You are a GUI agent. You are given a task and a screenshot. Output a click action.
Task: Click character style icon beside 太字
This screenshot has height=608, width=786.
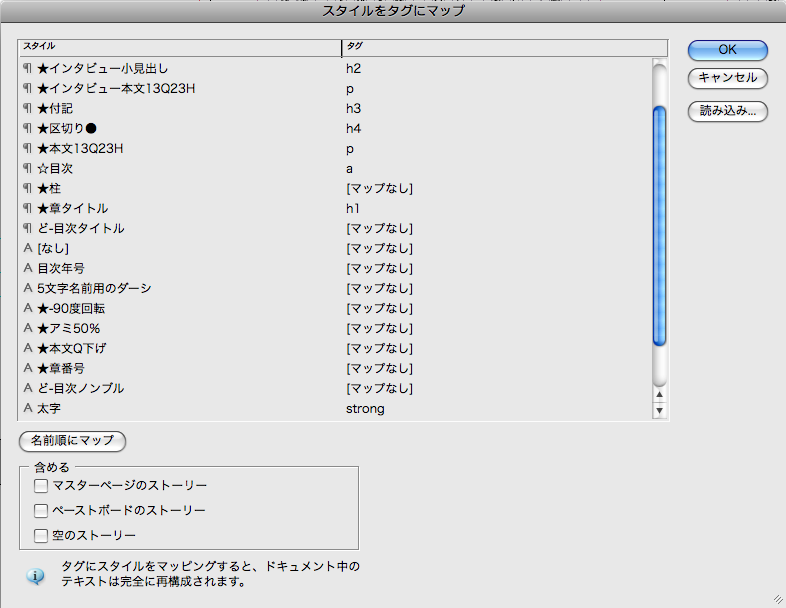[28, 408]
